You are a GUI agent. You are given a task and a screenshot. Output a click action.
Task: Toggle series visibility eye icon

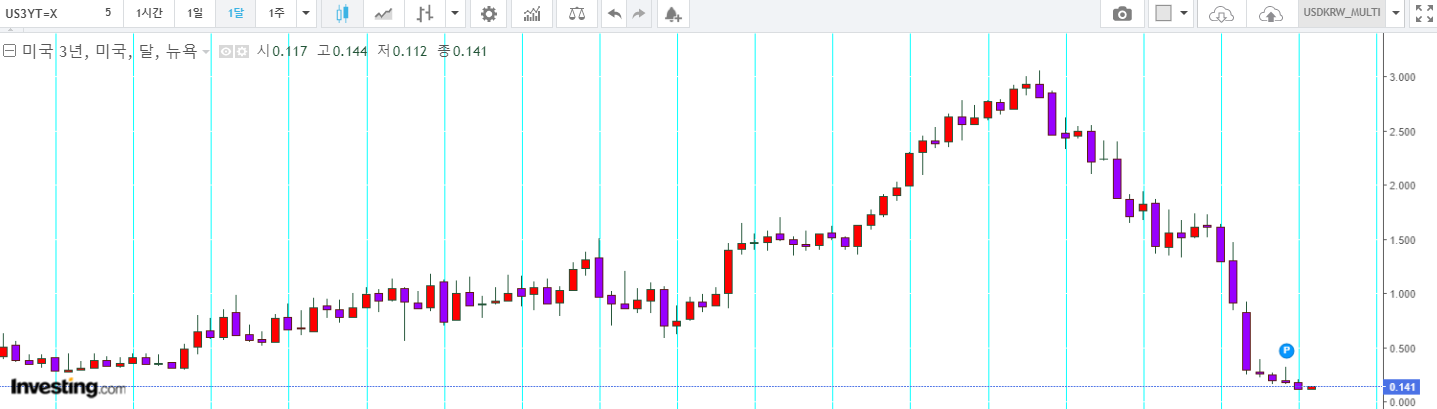coord(226,51)
